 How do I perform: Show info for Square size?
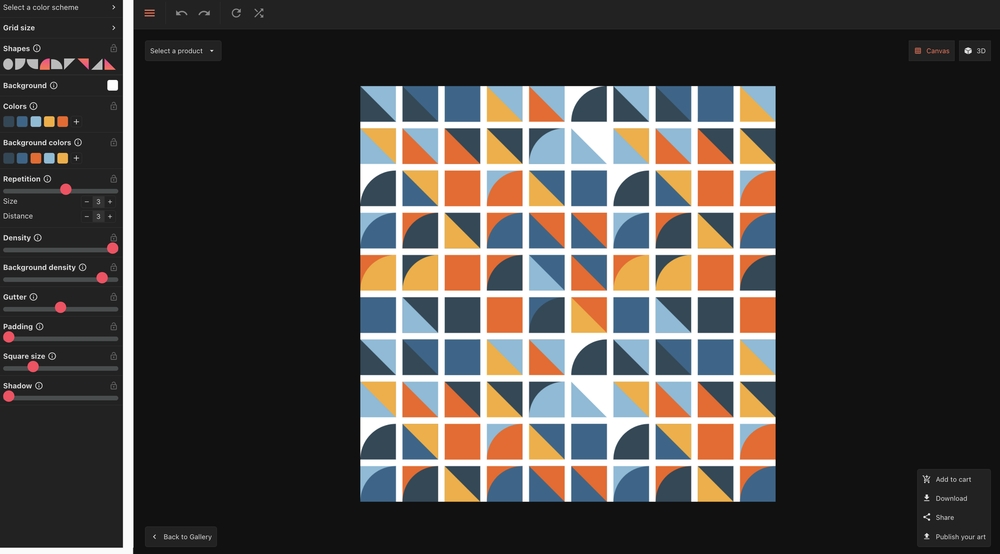pyautogui.click(x=52, y=356)
